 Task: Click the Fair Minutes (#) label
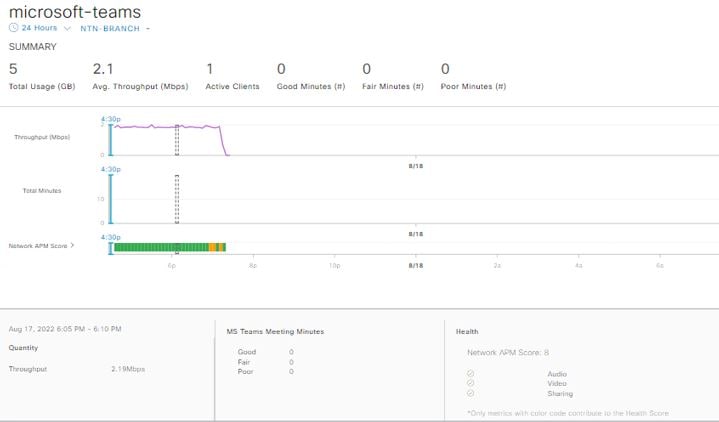tap(393, 86)
